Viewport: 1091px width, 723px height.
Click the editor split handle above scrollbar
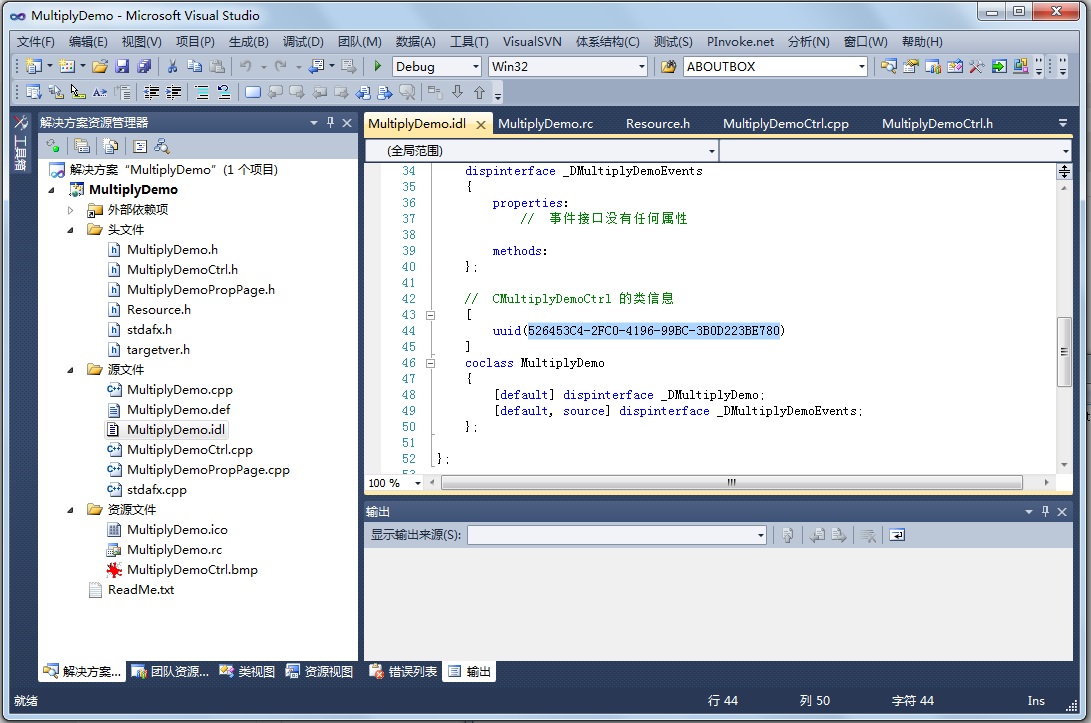pyautogui.click(x=1064, y=171)
